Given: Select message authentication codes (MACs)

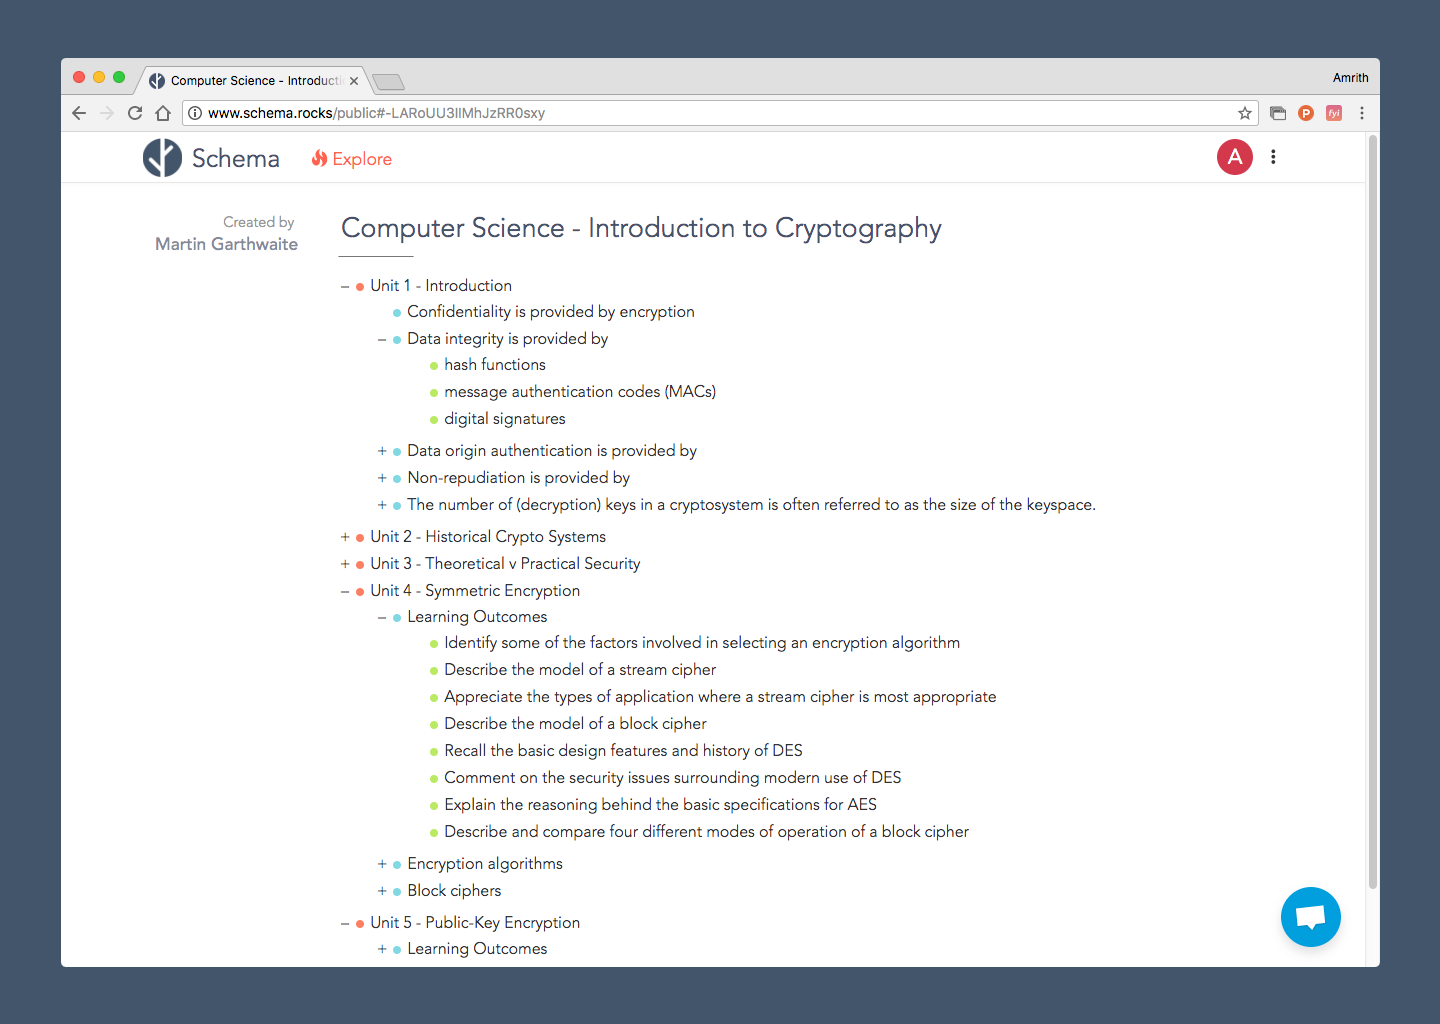Looking at the screenshot, I should 580,392.
